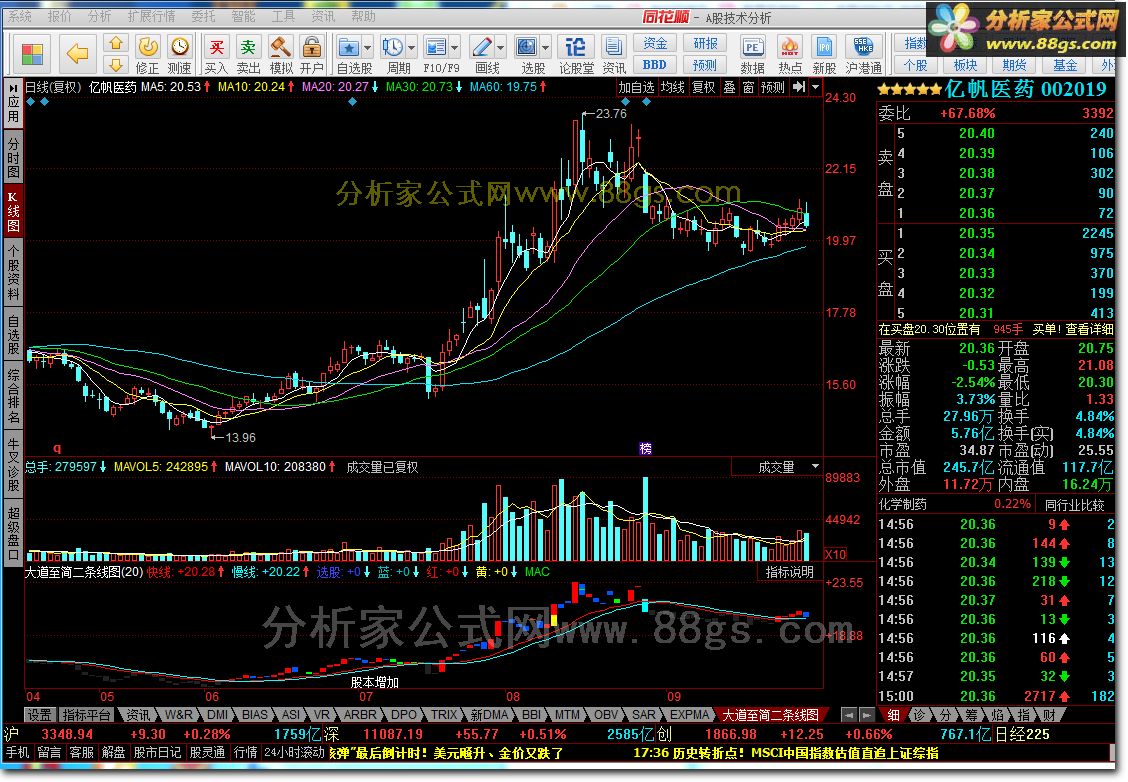Viewport: 1128px width, 782px height.
Task: Select the W&R indicator tab
Action: pos(178,714)
